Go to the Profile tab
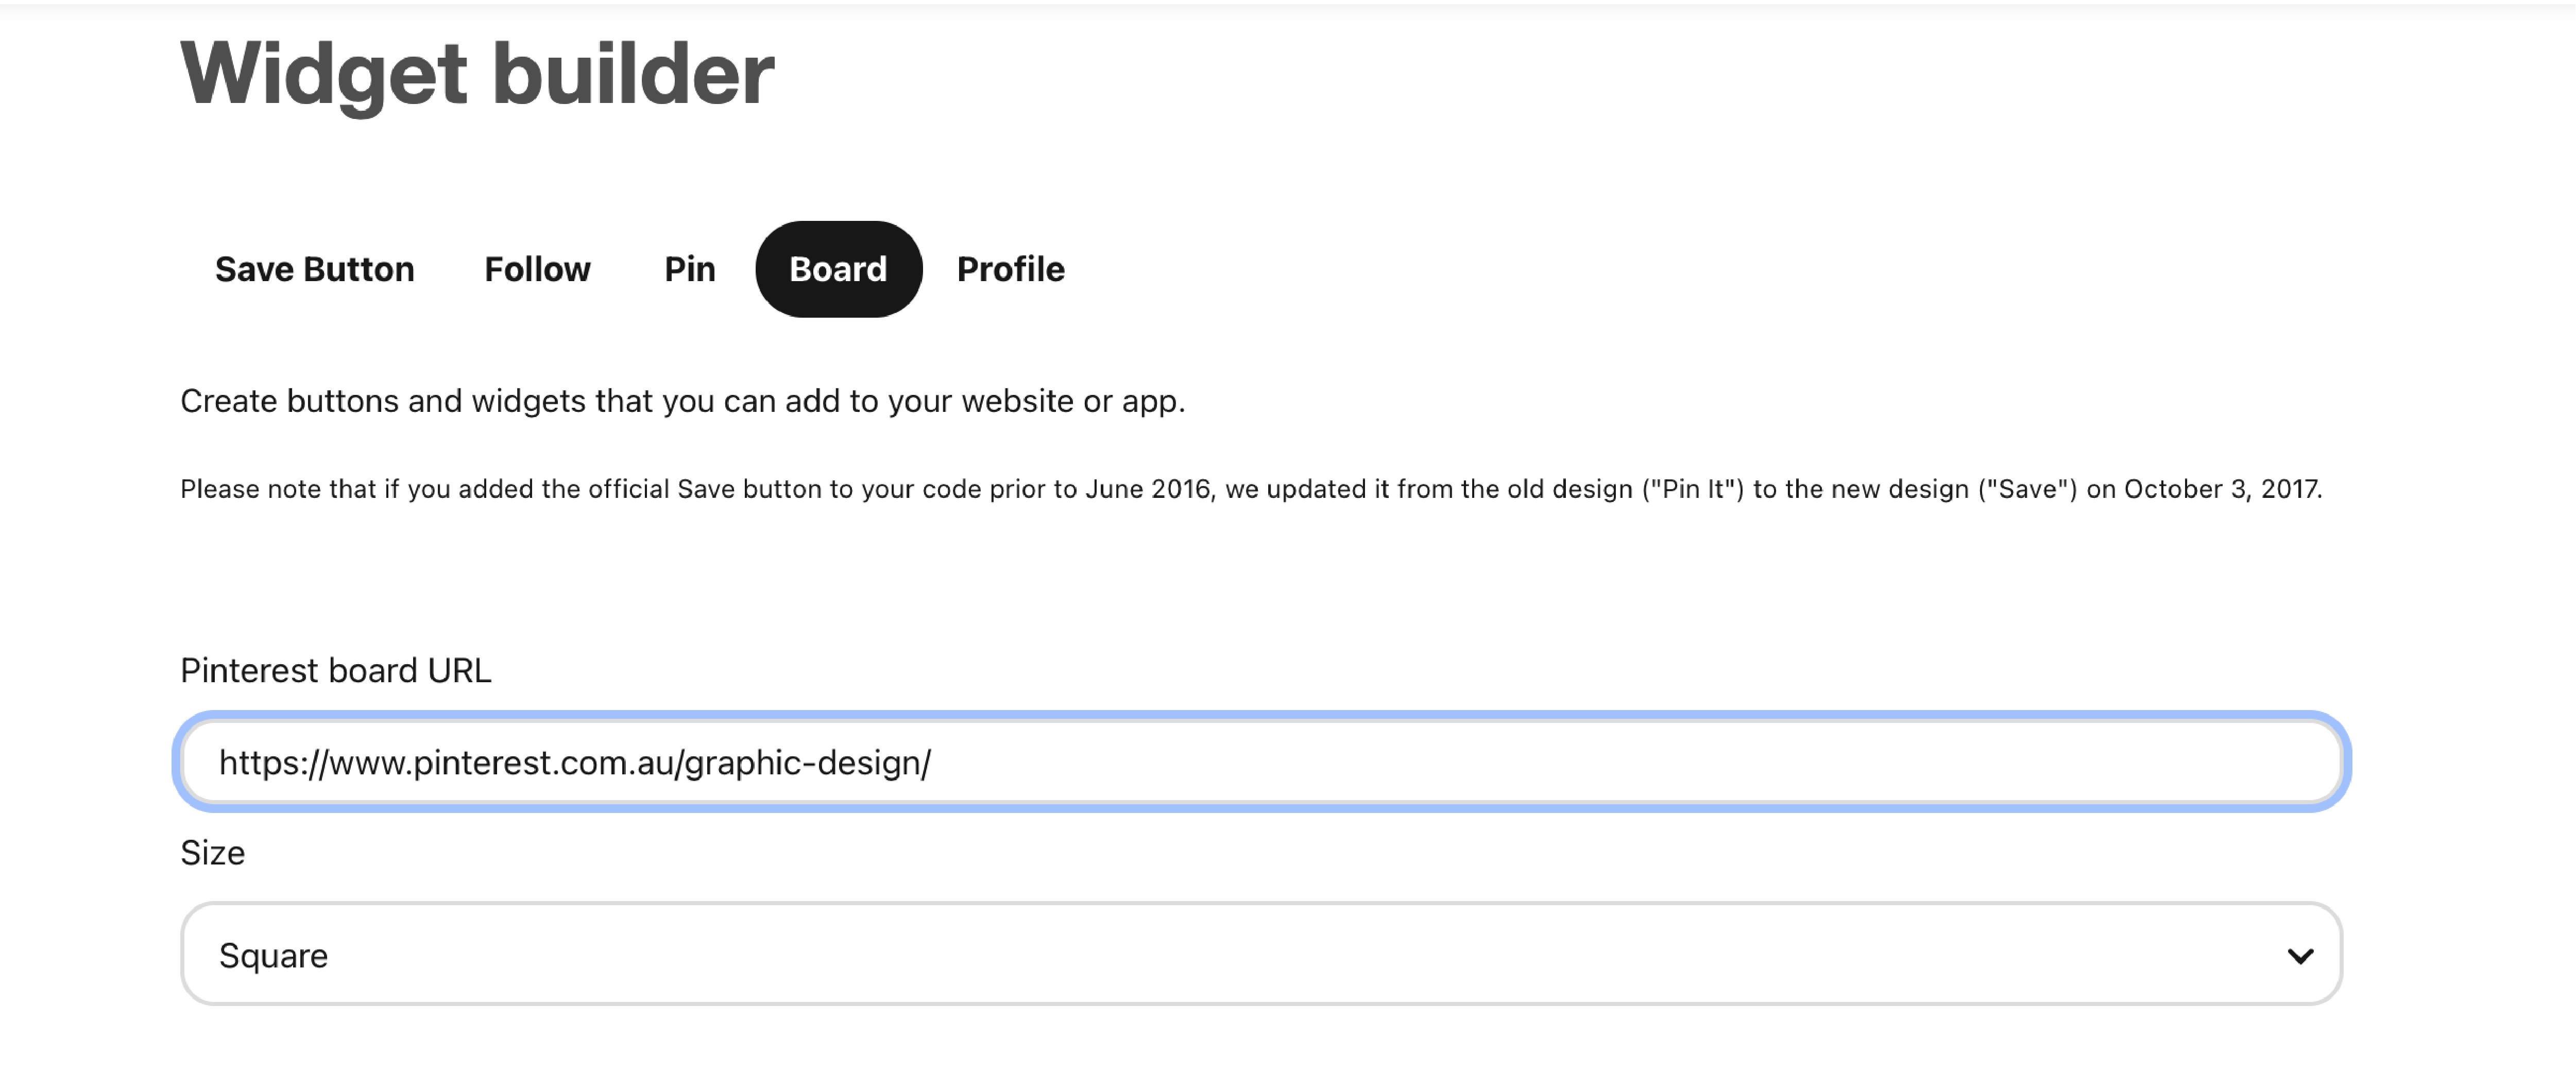2576x1073 pixels. (x=1010, y=269)
